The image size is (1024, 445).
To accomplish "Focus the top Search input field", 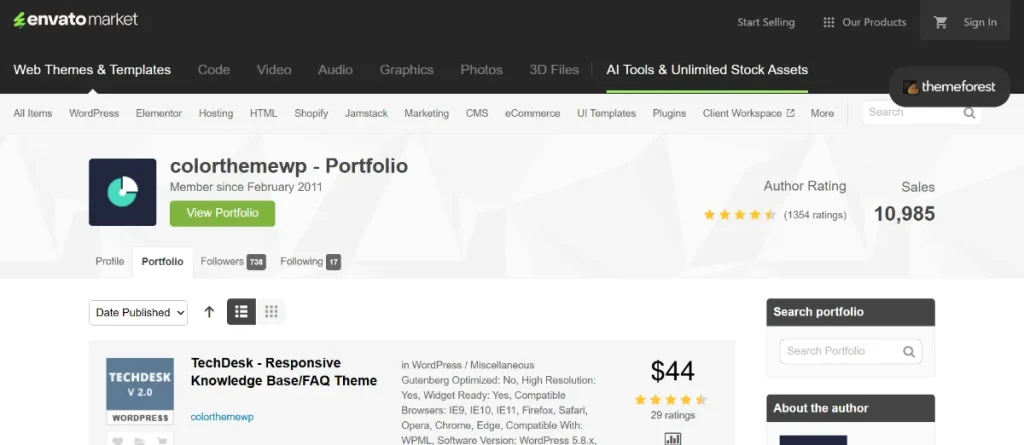I will pyautogui.click(x=921, y=112).
